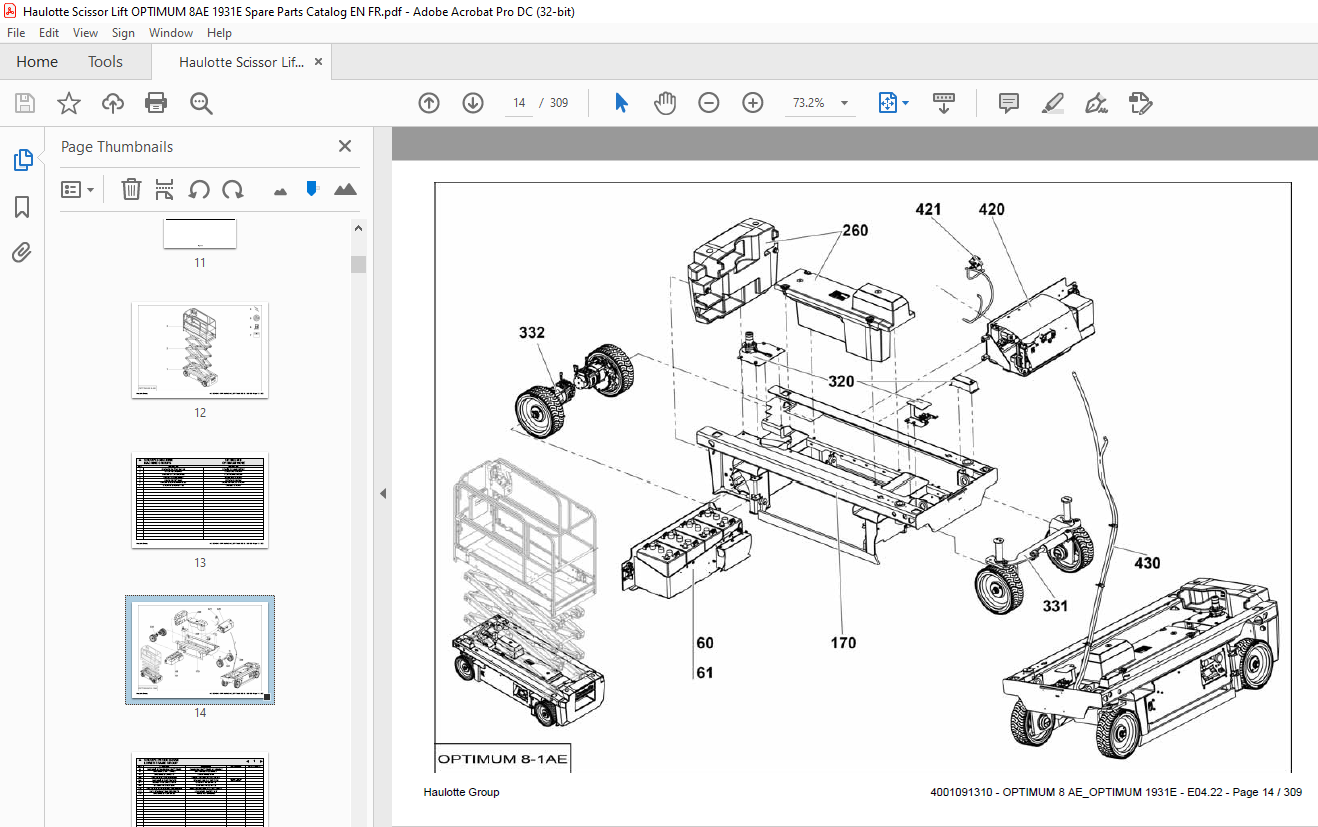1318x827 pixels.
Task: Click the Extract pages scissor icon
Action: pos(165,189)
